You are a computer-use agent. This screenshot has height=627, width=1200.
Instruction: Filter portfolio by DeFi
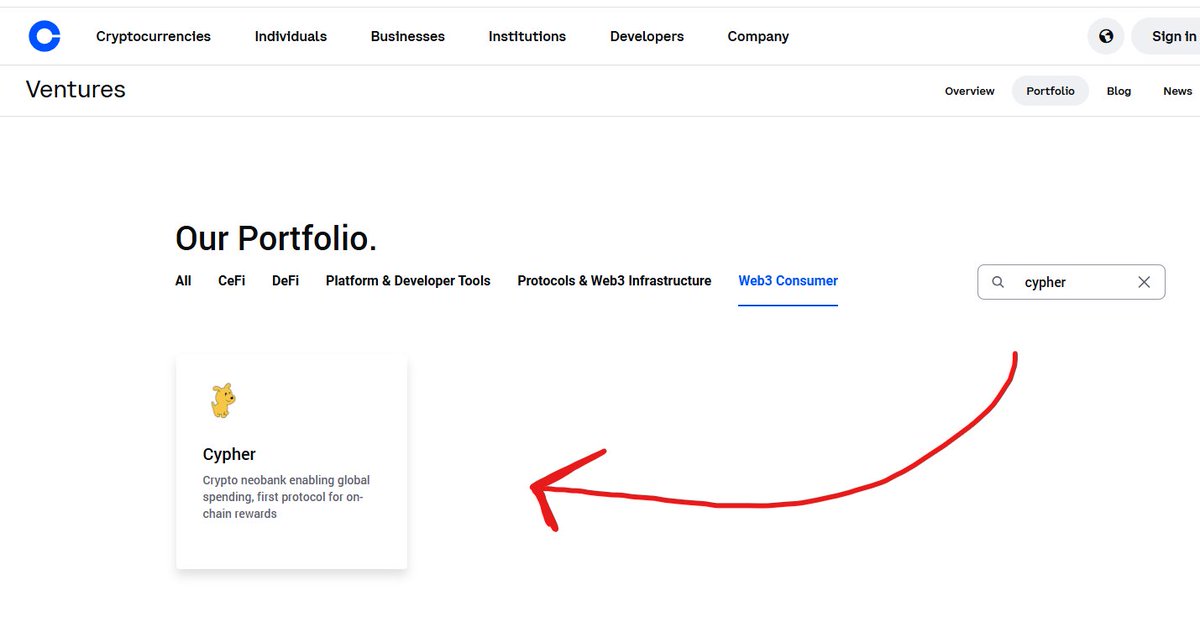[x=285, y=281]
